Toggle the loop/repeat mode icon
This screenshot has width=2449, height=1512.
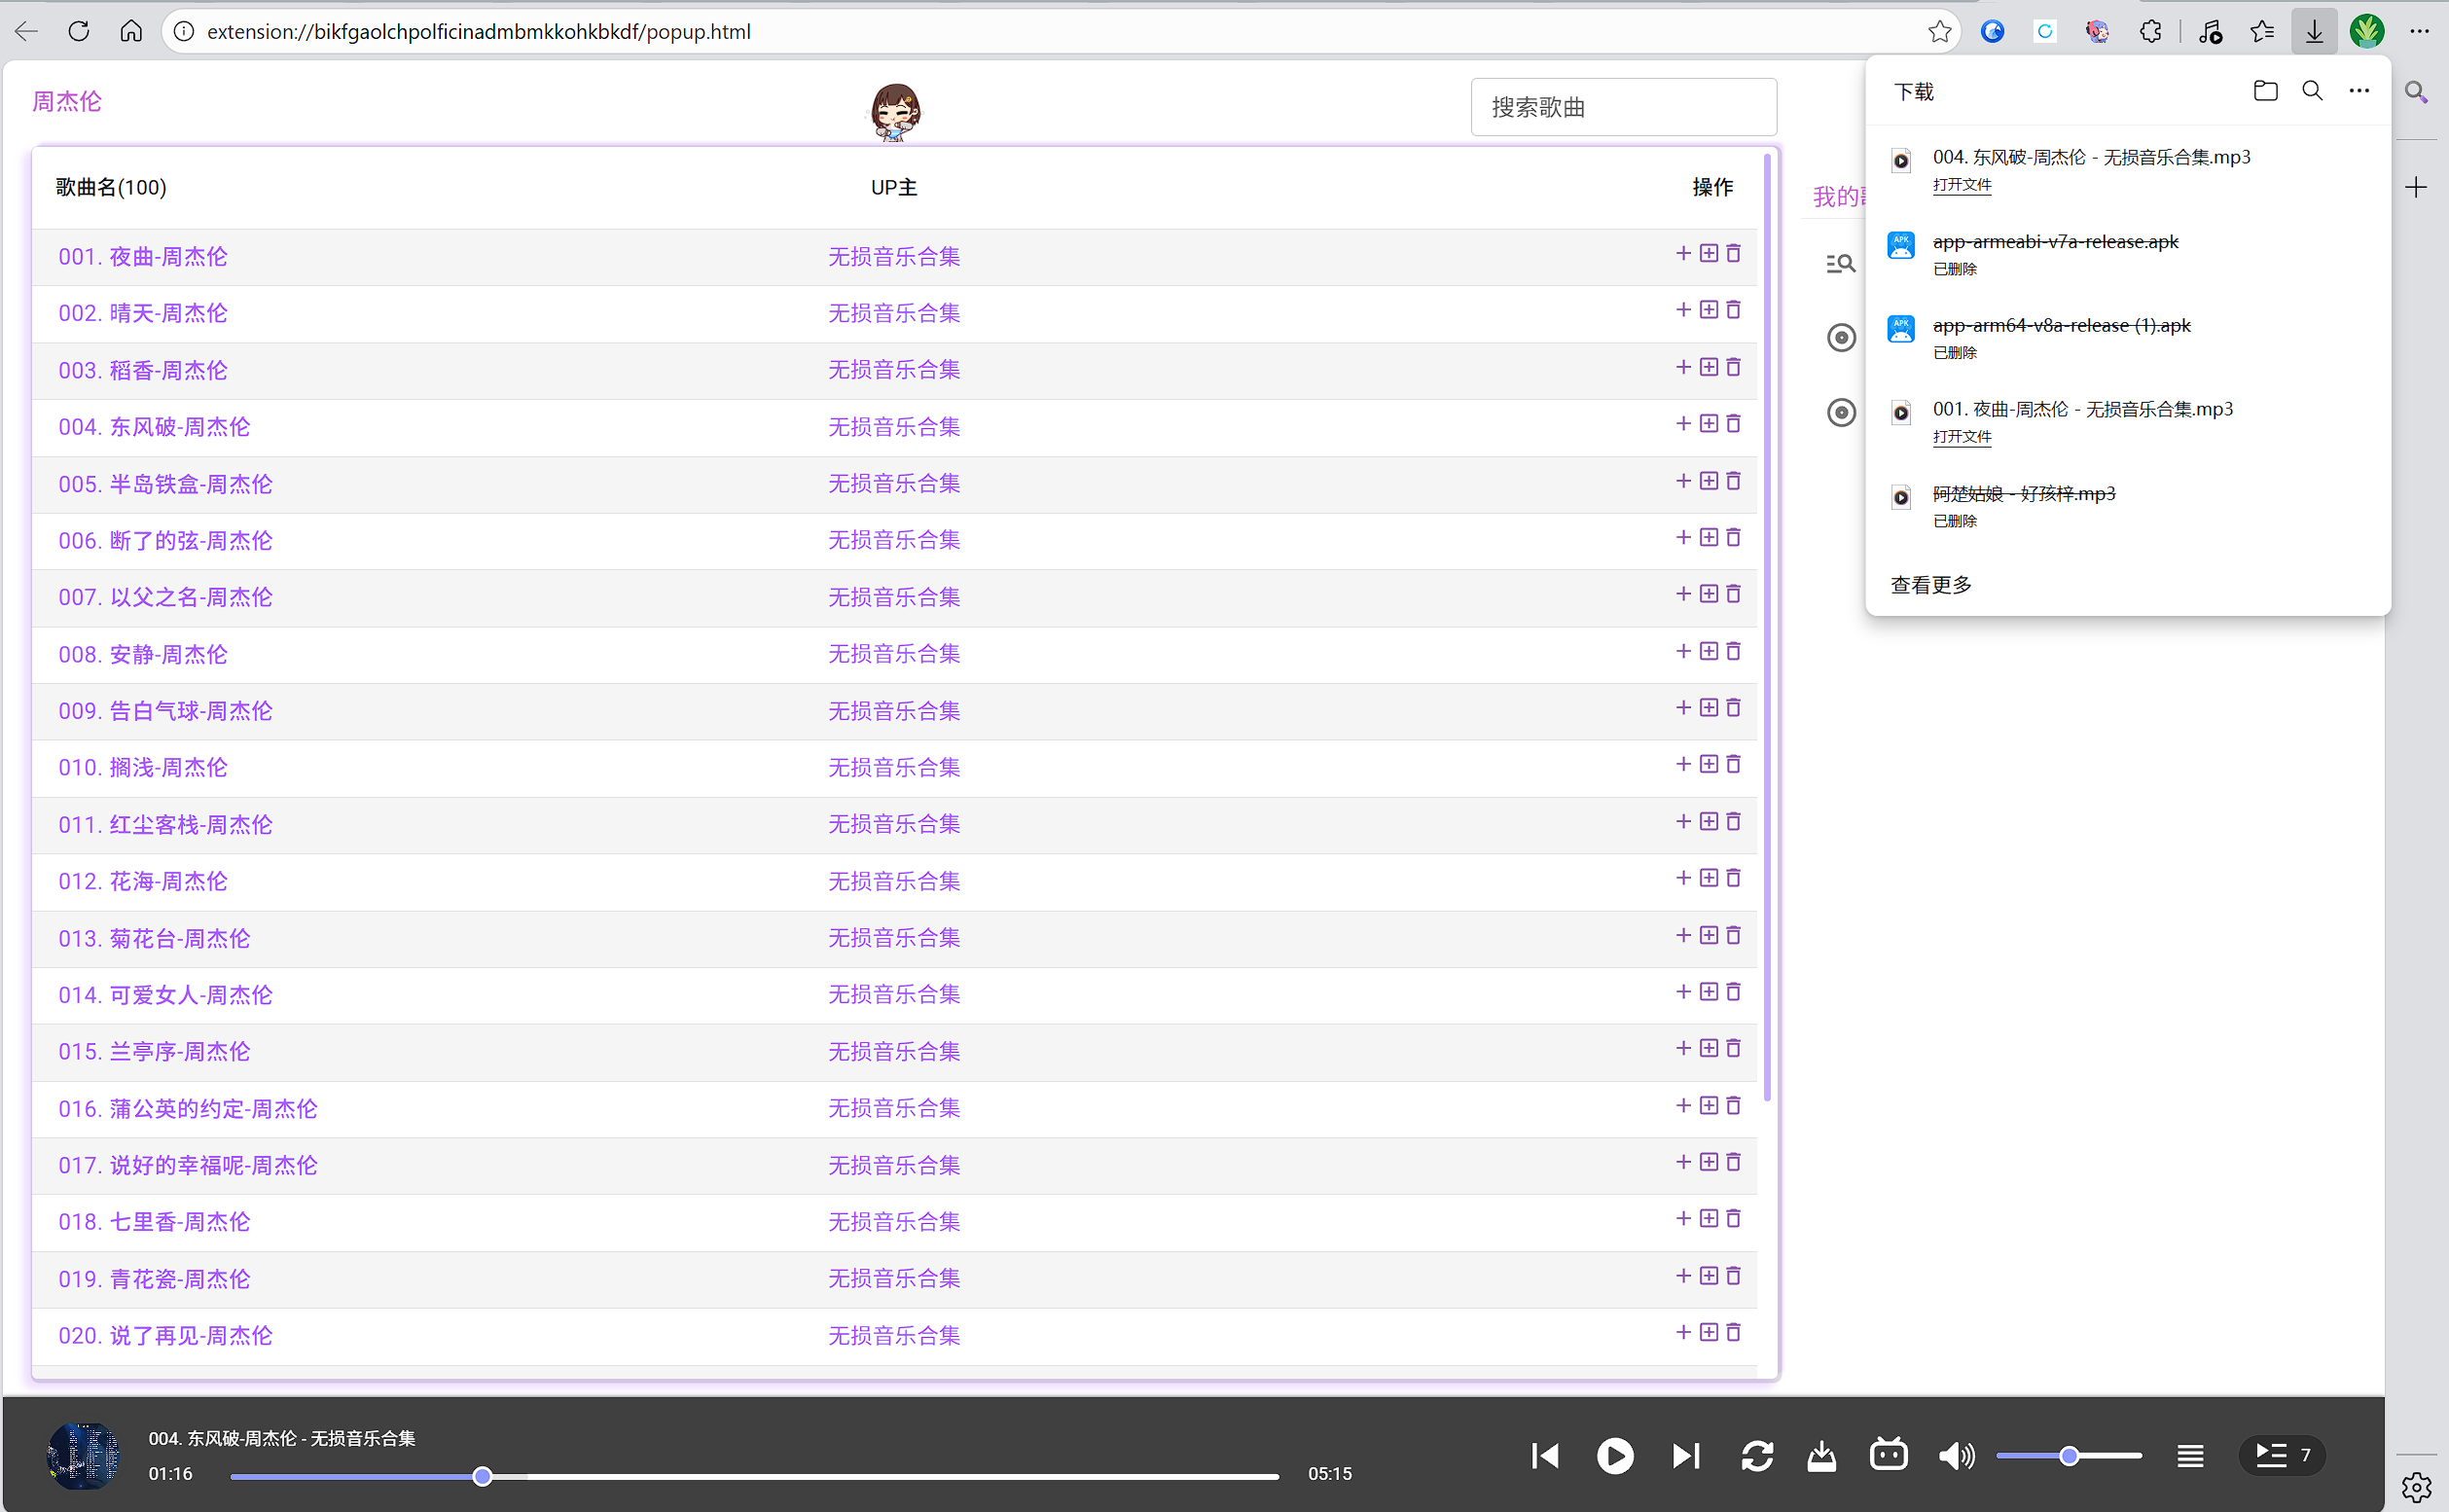(1756, 1455)
